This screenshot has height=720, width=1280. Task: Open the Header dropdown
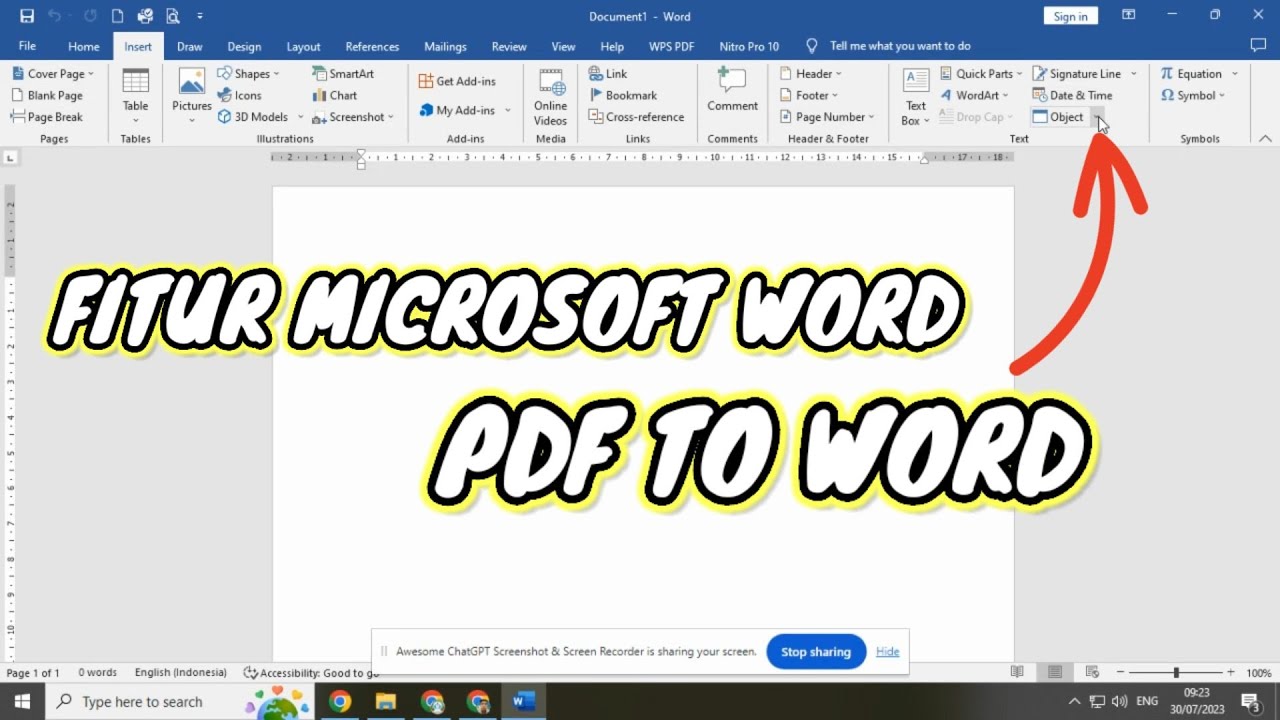[811, 74]
